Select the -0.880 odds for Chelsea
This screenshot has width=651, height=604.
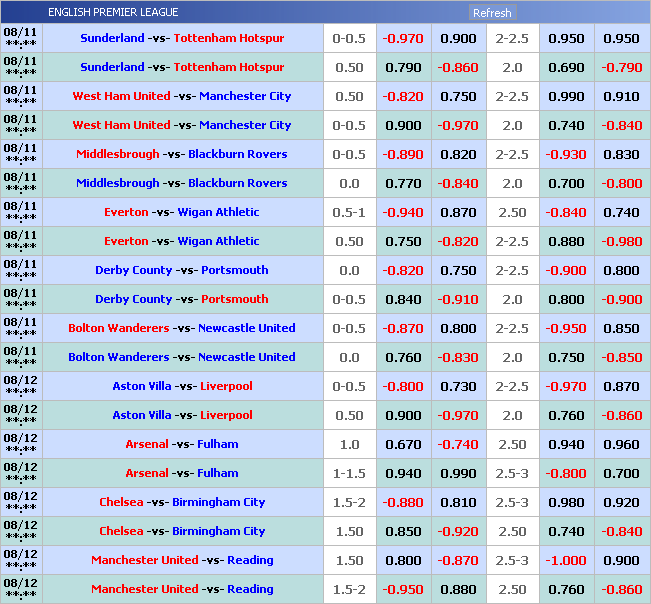point(403,502)
